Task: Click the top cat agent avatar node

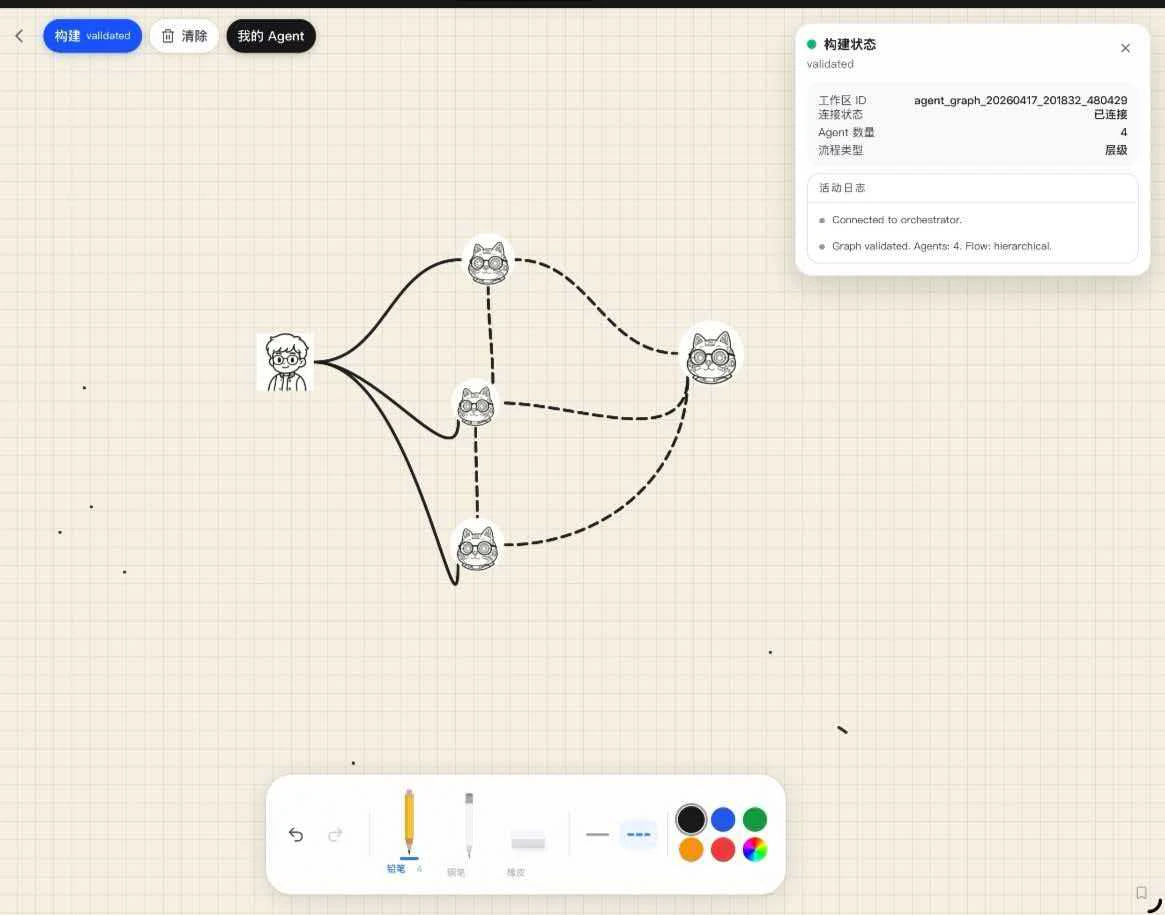Action: 487,262
